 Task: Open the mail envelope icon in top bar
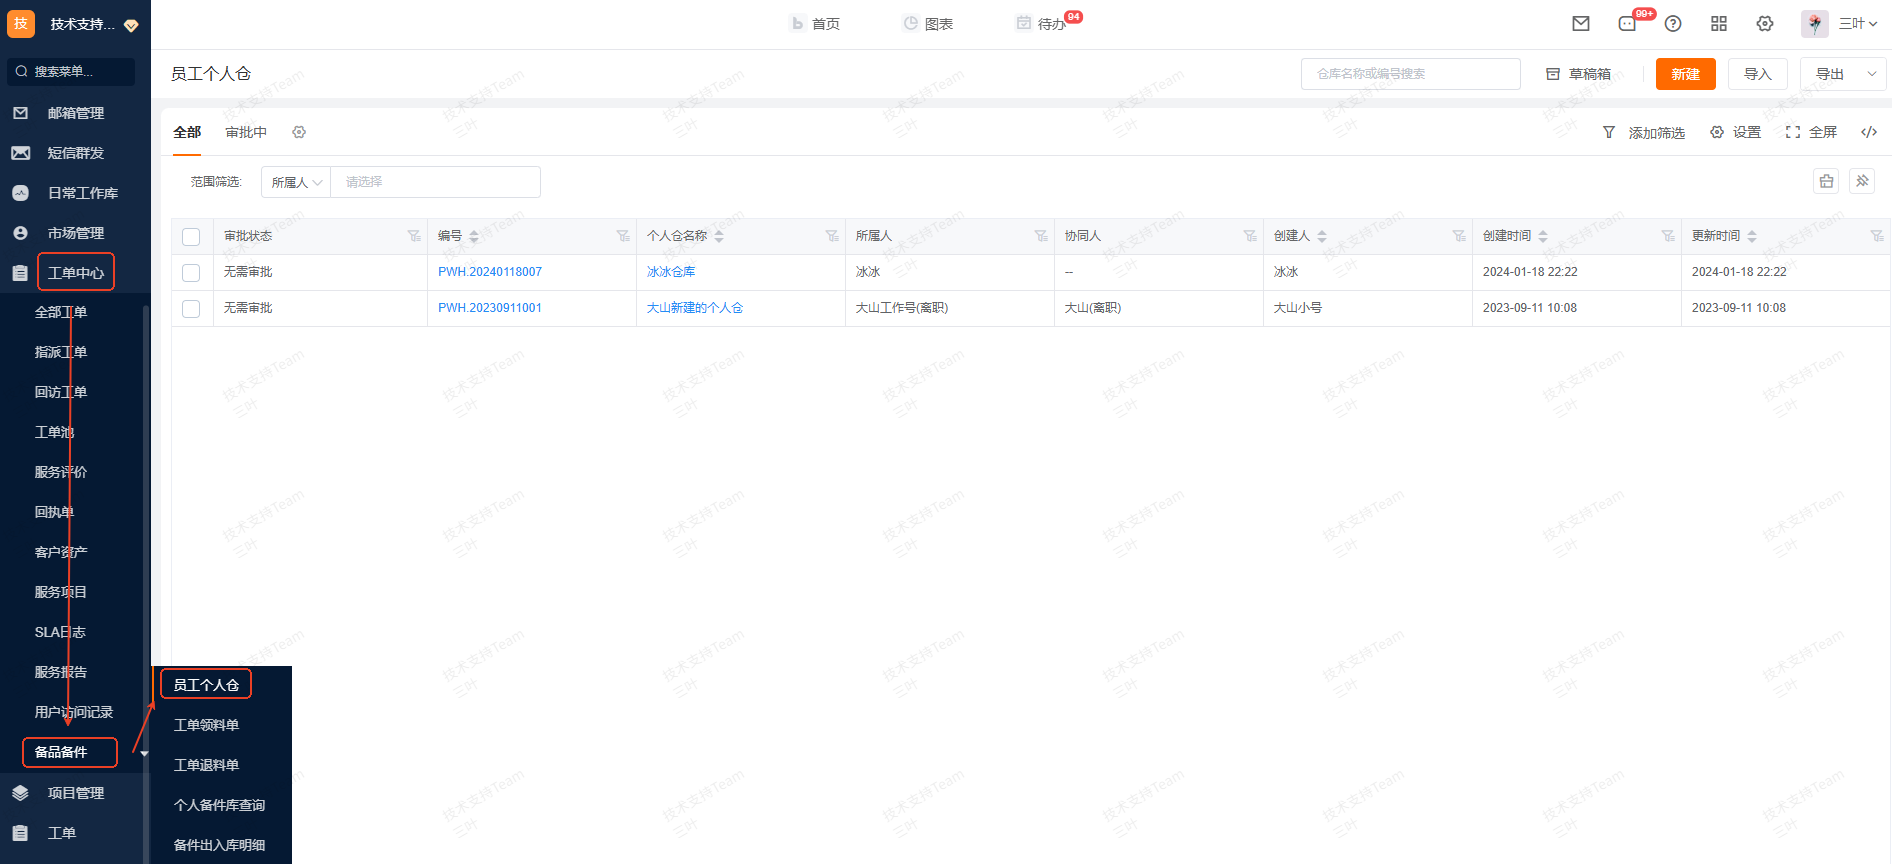[x=1581, y=24]
